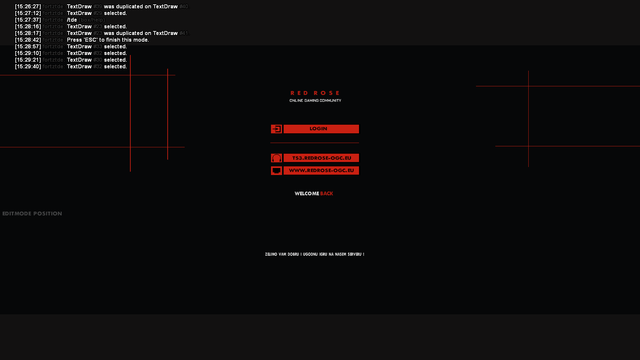640x360 pixels.
Task: Click the 'EDITMODE POSITION' label
Action: 32,213
